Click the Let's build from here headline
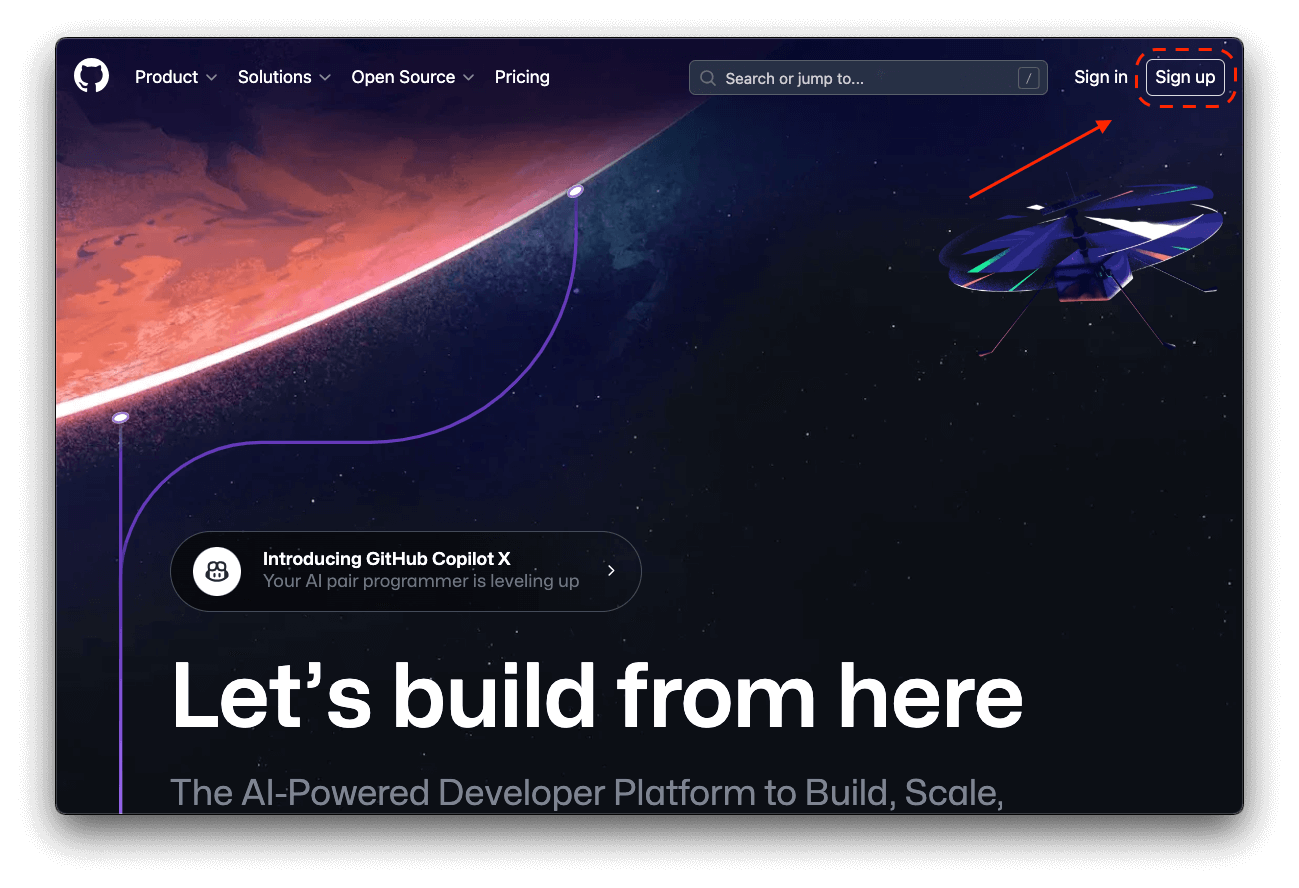 pyautogui.click(x=597, y=695)
